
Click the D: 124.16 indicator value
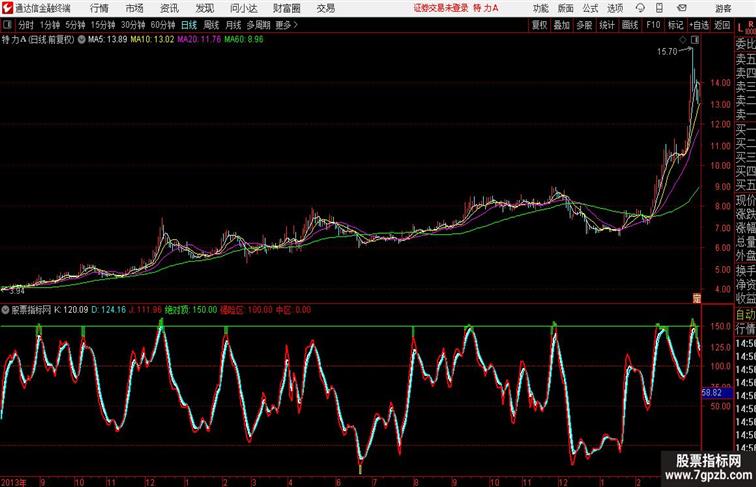[x=108, y=310]
